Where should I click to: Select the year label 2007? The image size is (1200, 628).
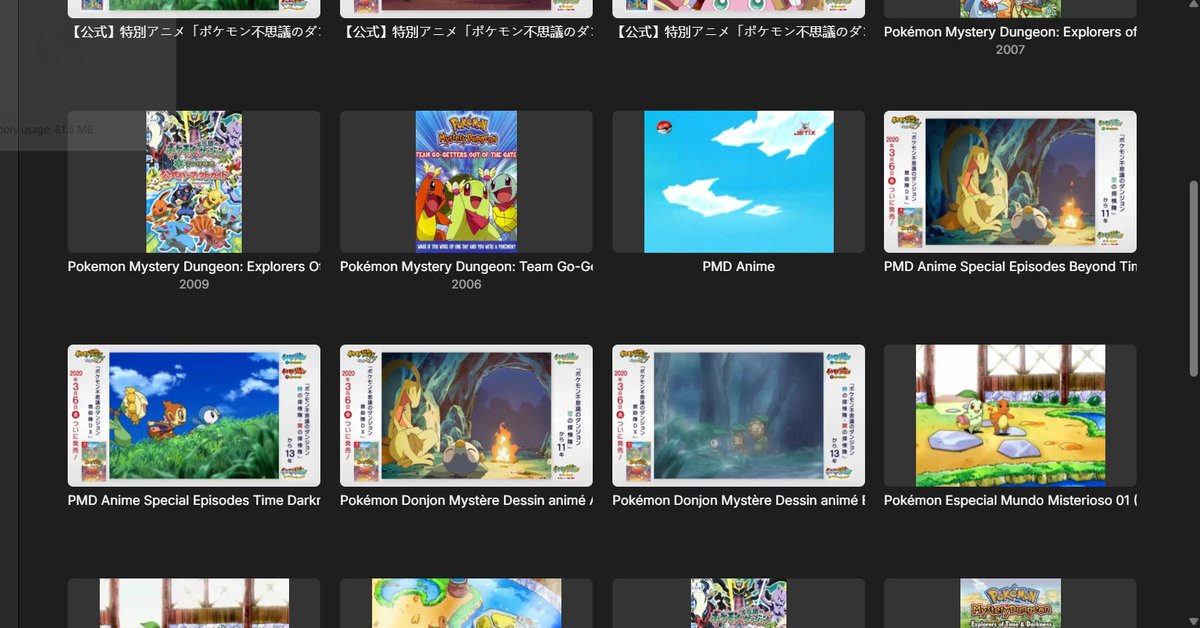[x=1010, y=50]
